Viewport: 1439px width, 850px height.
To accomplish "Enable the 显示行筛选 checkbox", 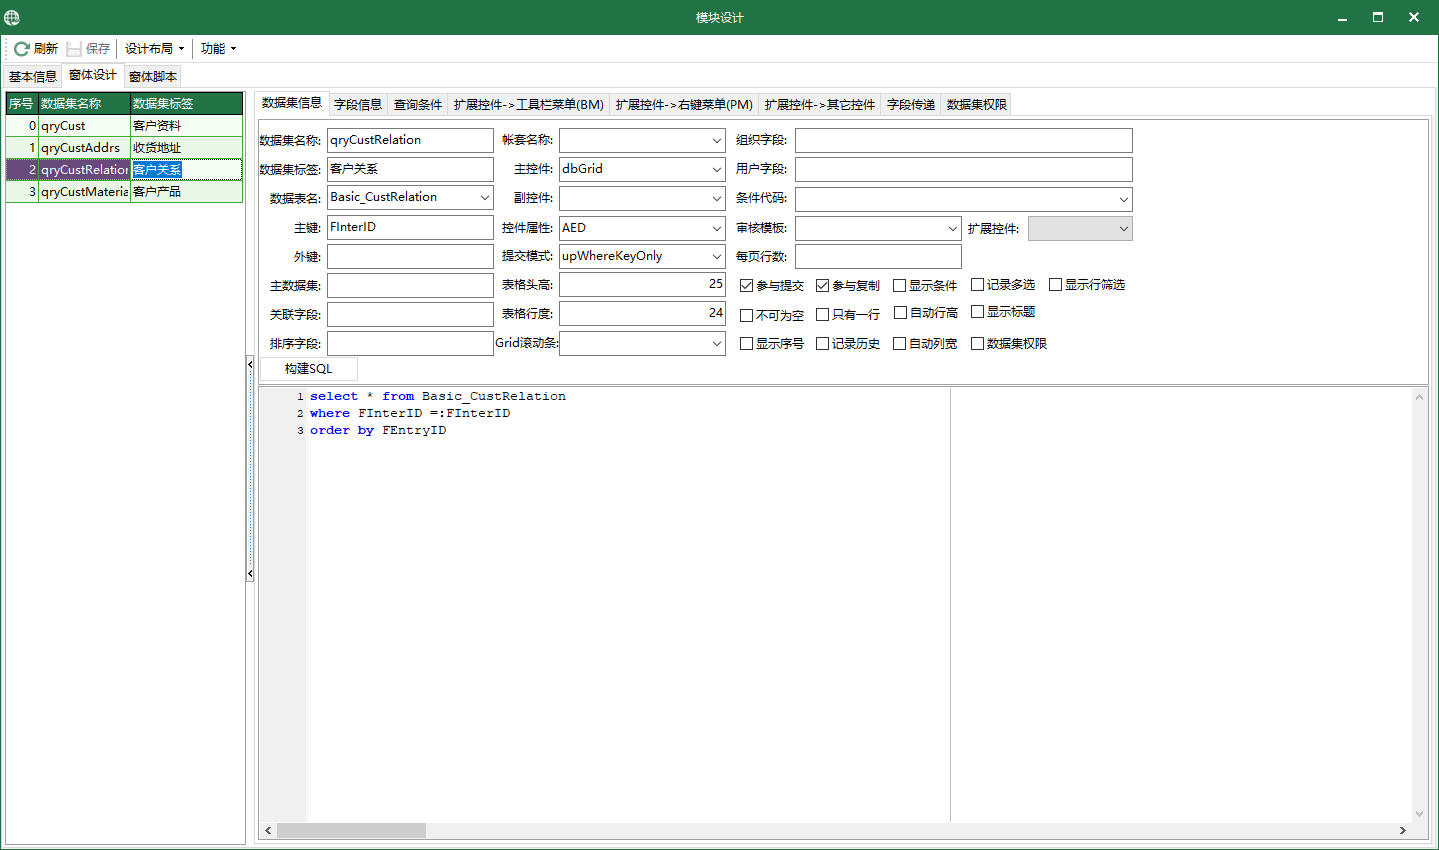I will tap(1055, 284).
